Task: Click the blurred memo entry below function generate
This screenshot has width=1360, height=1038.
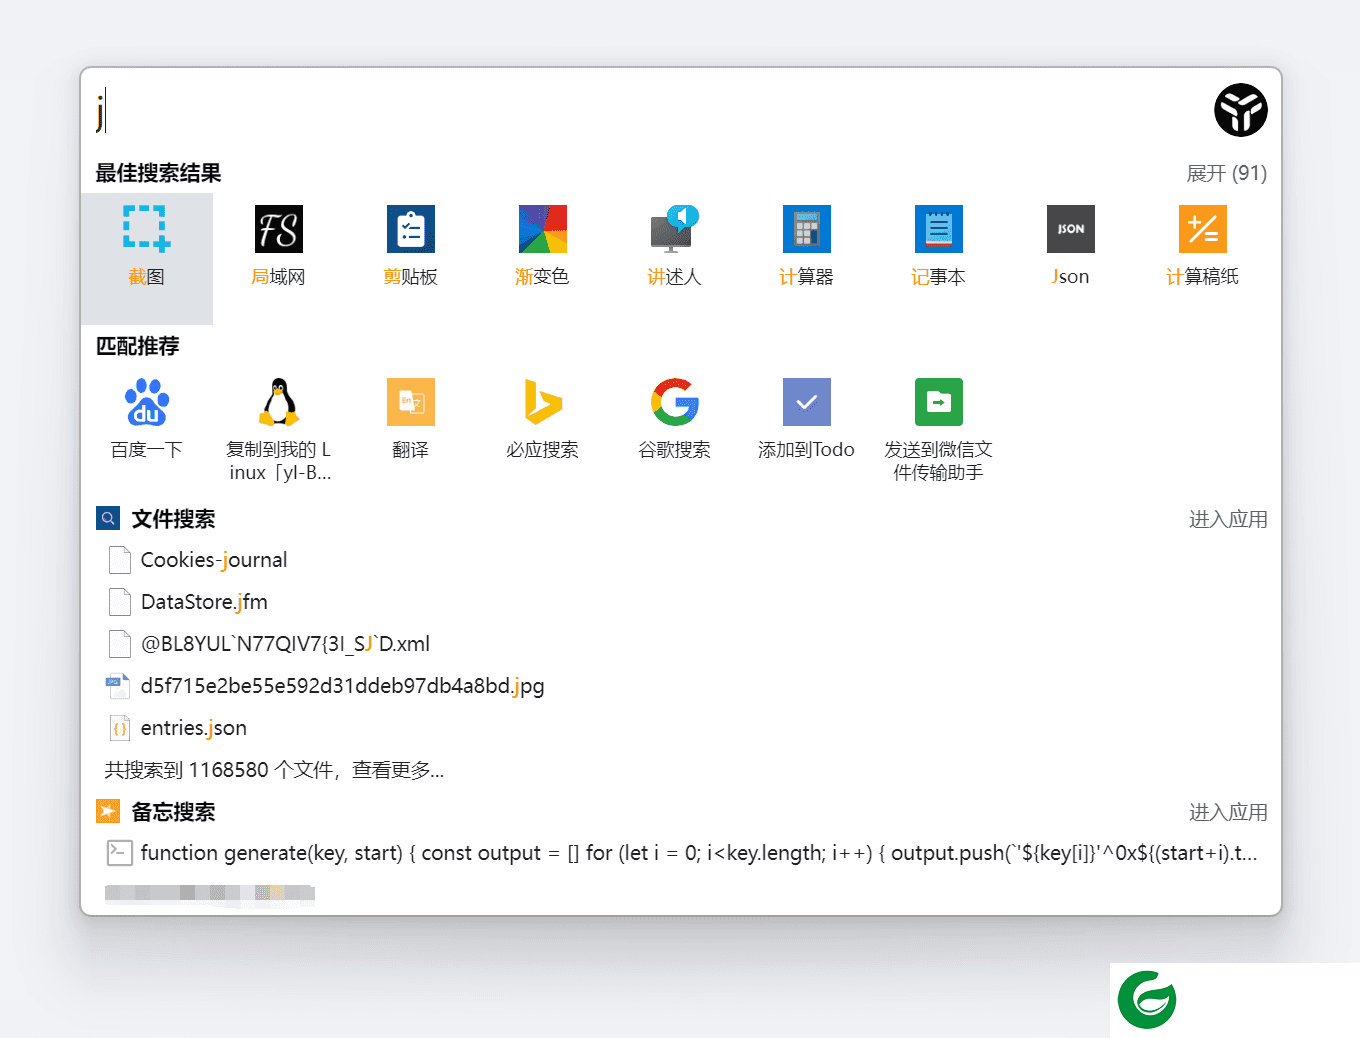Action: (x=210, y=893)
